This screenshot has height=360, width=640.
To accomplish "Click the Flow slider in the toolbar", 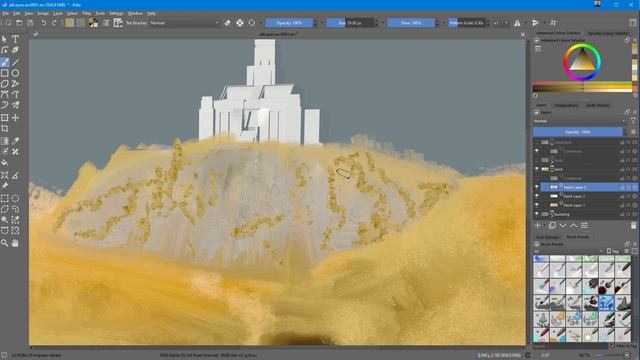I will [411, 23].
